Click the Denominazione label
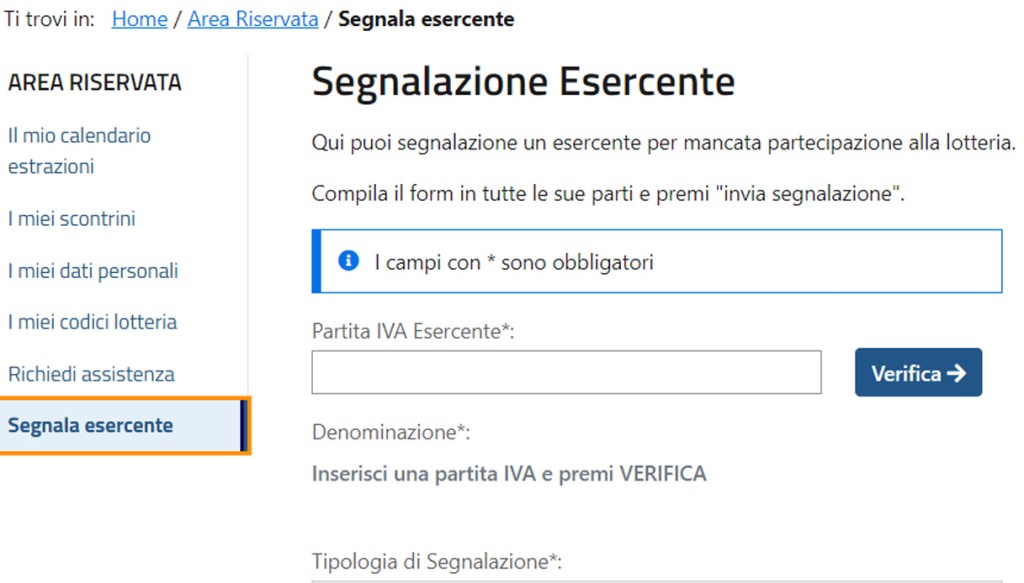The height and width of the screenshot is (583, 1024). (391, 433)
